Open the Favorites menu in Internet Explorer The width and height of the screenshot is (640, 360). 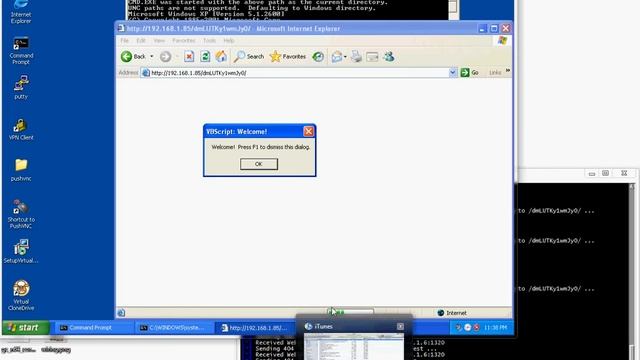click(x=184, y=40)
